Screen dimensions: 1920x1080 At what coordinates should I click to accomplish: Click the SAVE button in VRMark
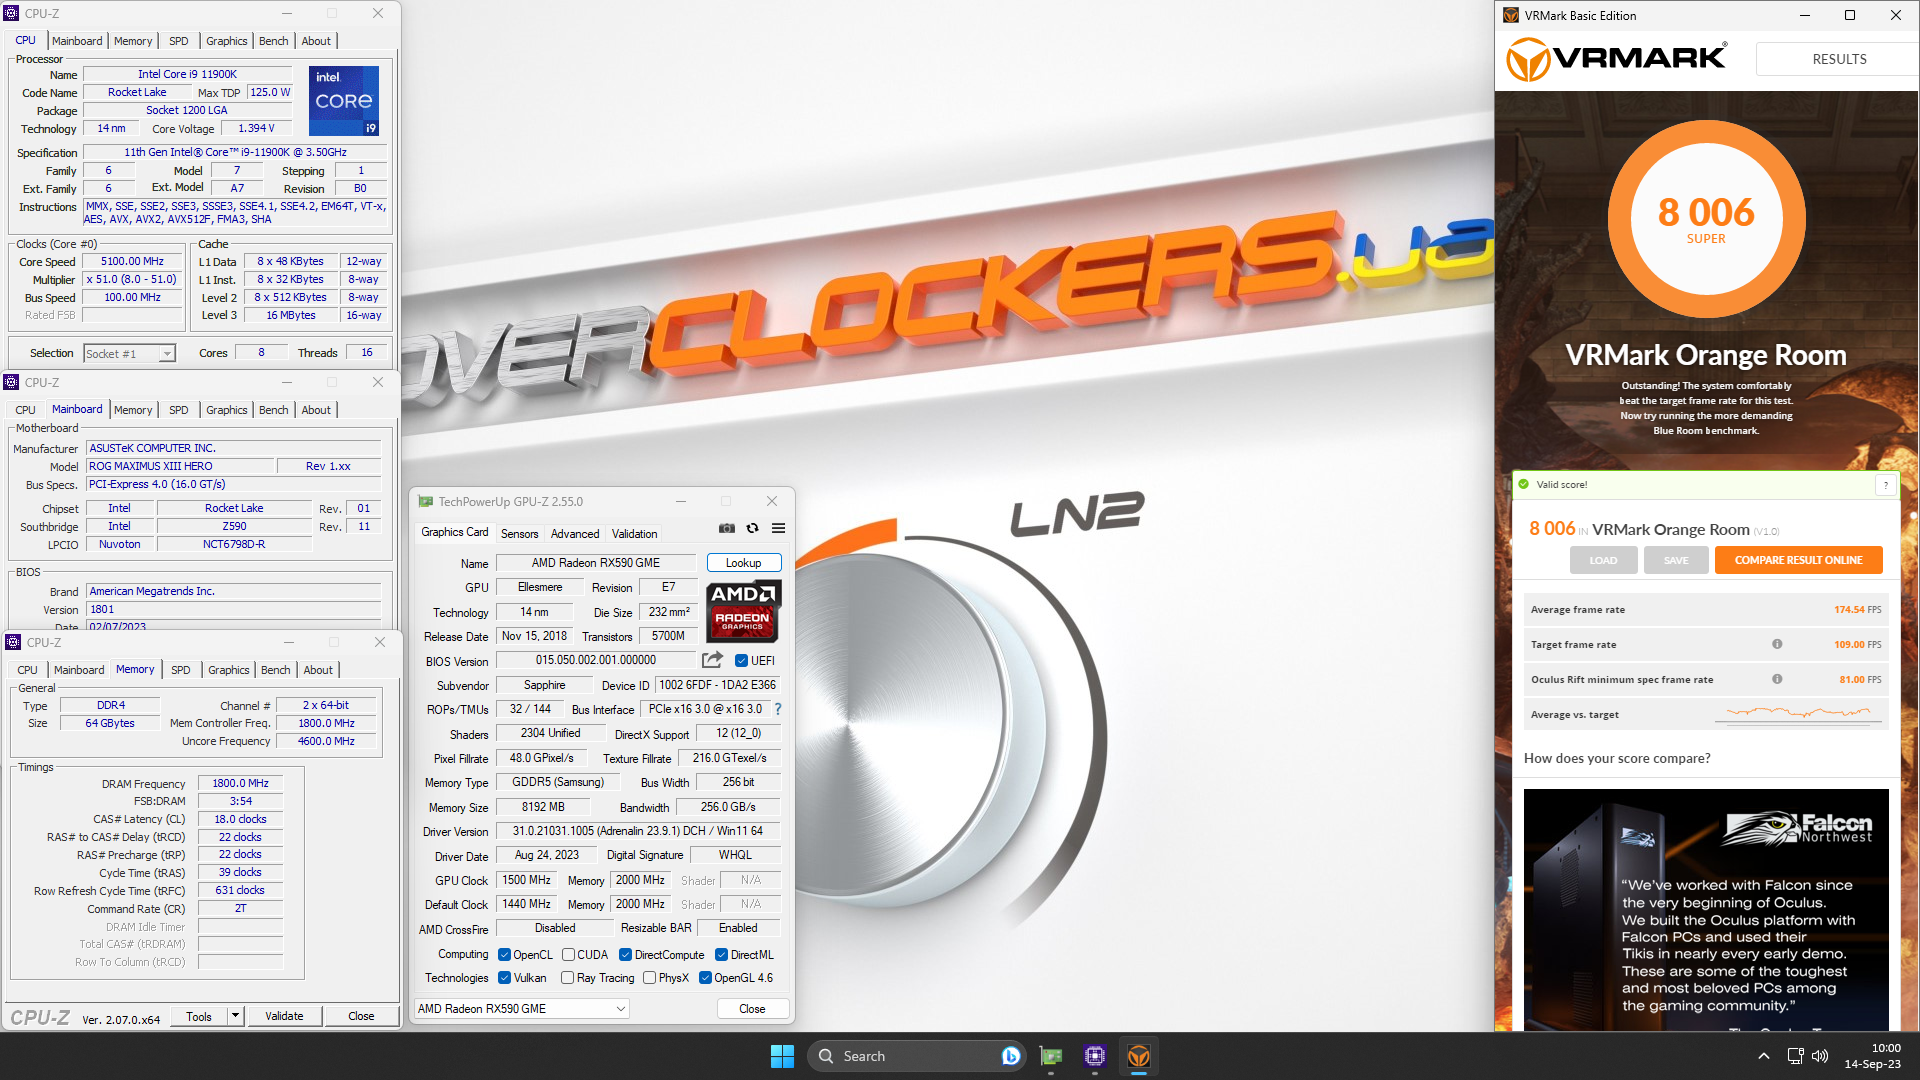click(x=1676, y=560)
